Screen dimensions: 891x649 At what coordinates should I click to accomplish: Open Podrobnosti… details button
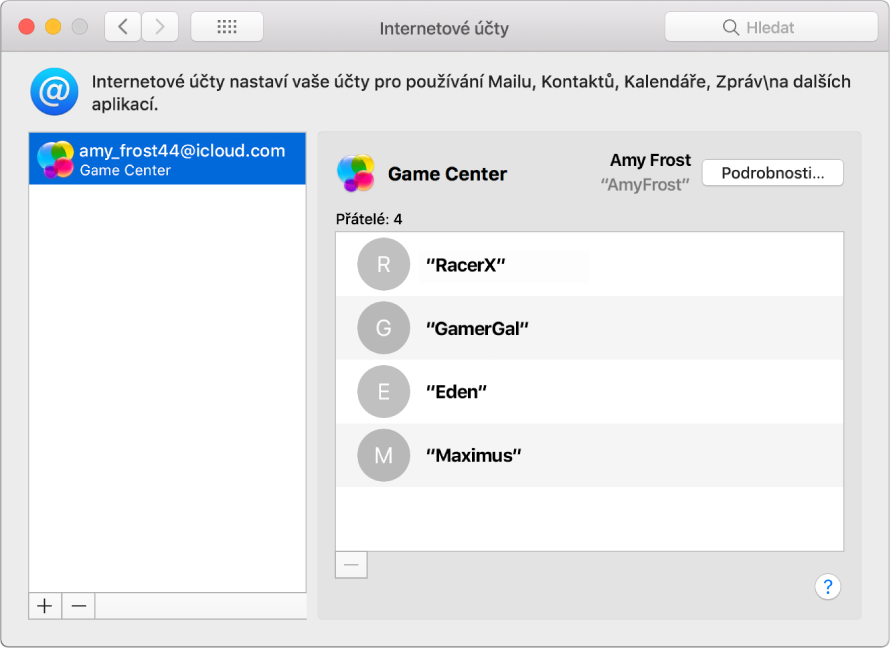click(x=773, y=173)
